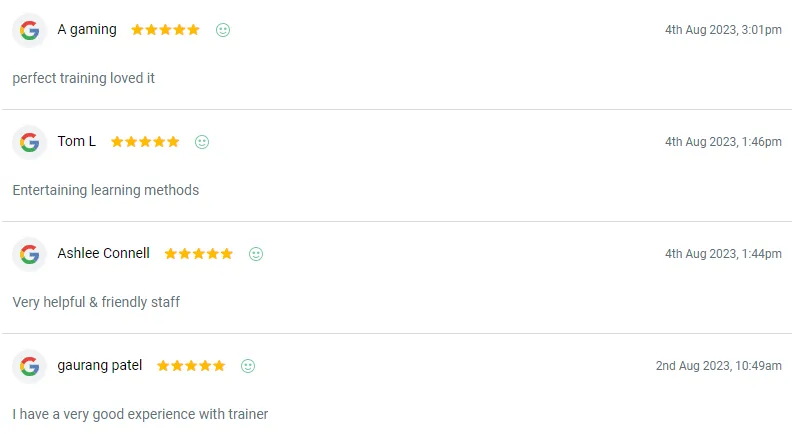Image resolution: width=797 pixels, height=434 pixels.
Task: Click the smiley face on A gaming's review
Action: pos(223,30)
